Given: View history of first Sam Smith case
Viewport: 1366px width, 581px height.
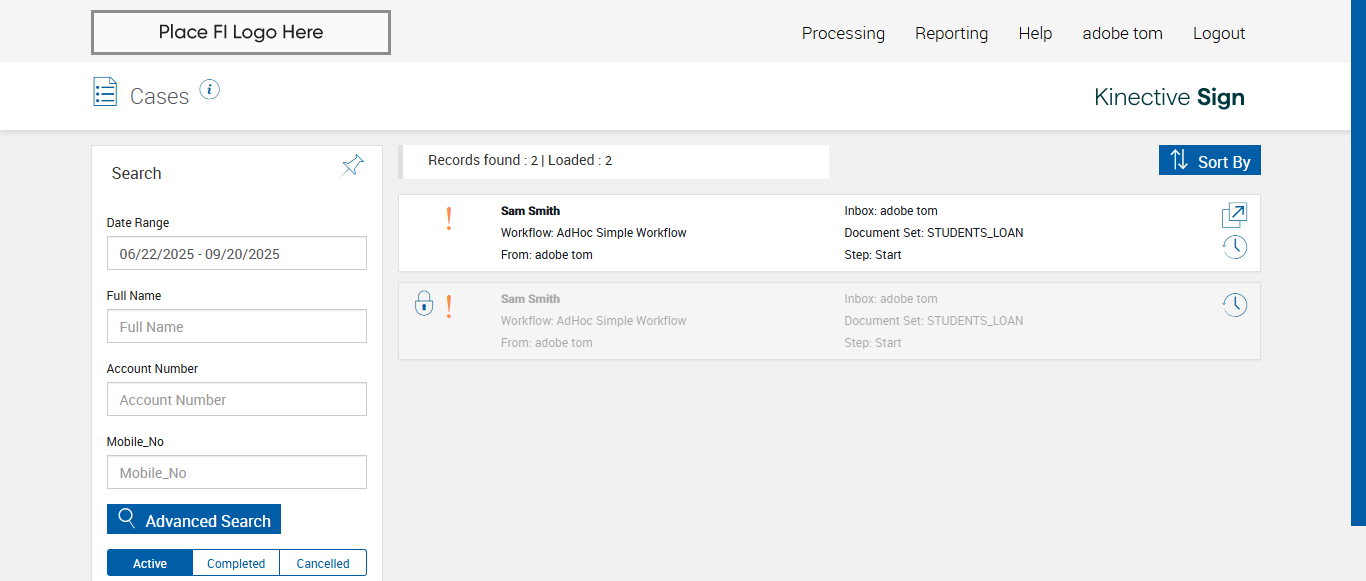Looking at the screenshot, I should pyautogui.click(x=1235, y=247).
